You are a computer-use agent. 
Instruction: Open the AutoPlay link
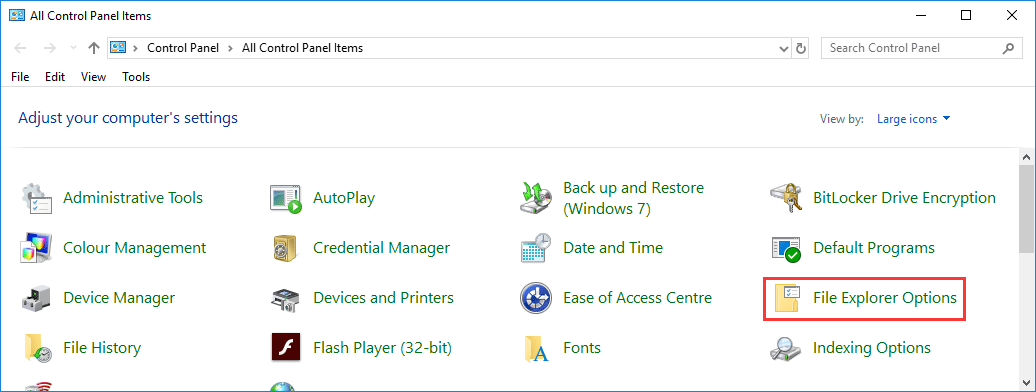point(344,198)
